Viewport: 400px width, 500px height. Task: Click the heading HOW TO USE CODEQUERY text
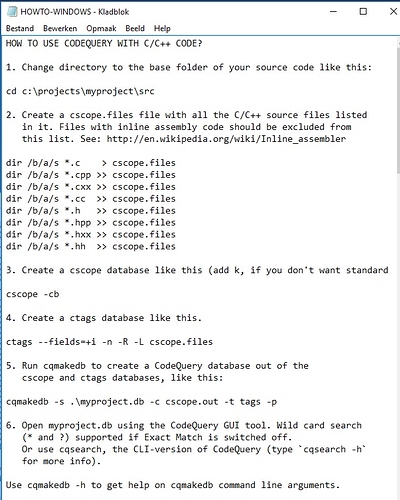104,43
